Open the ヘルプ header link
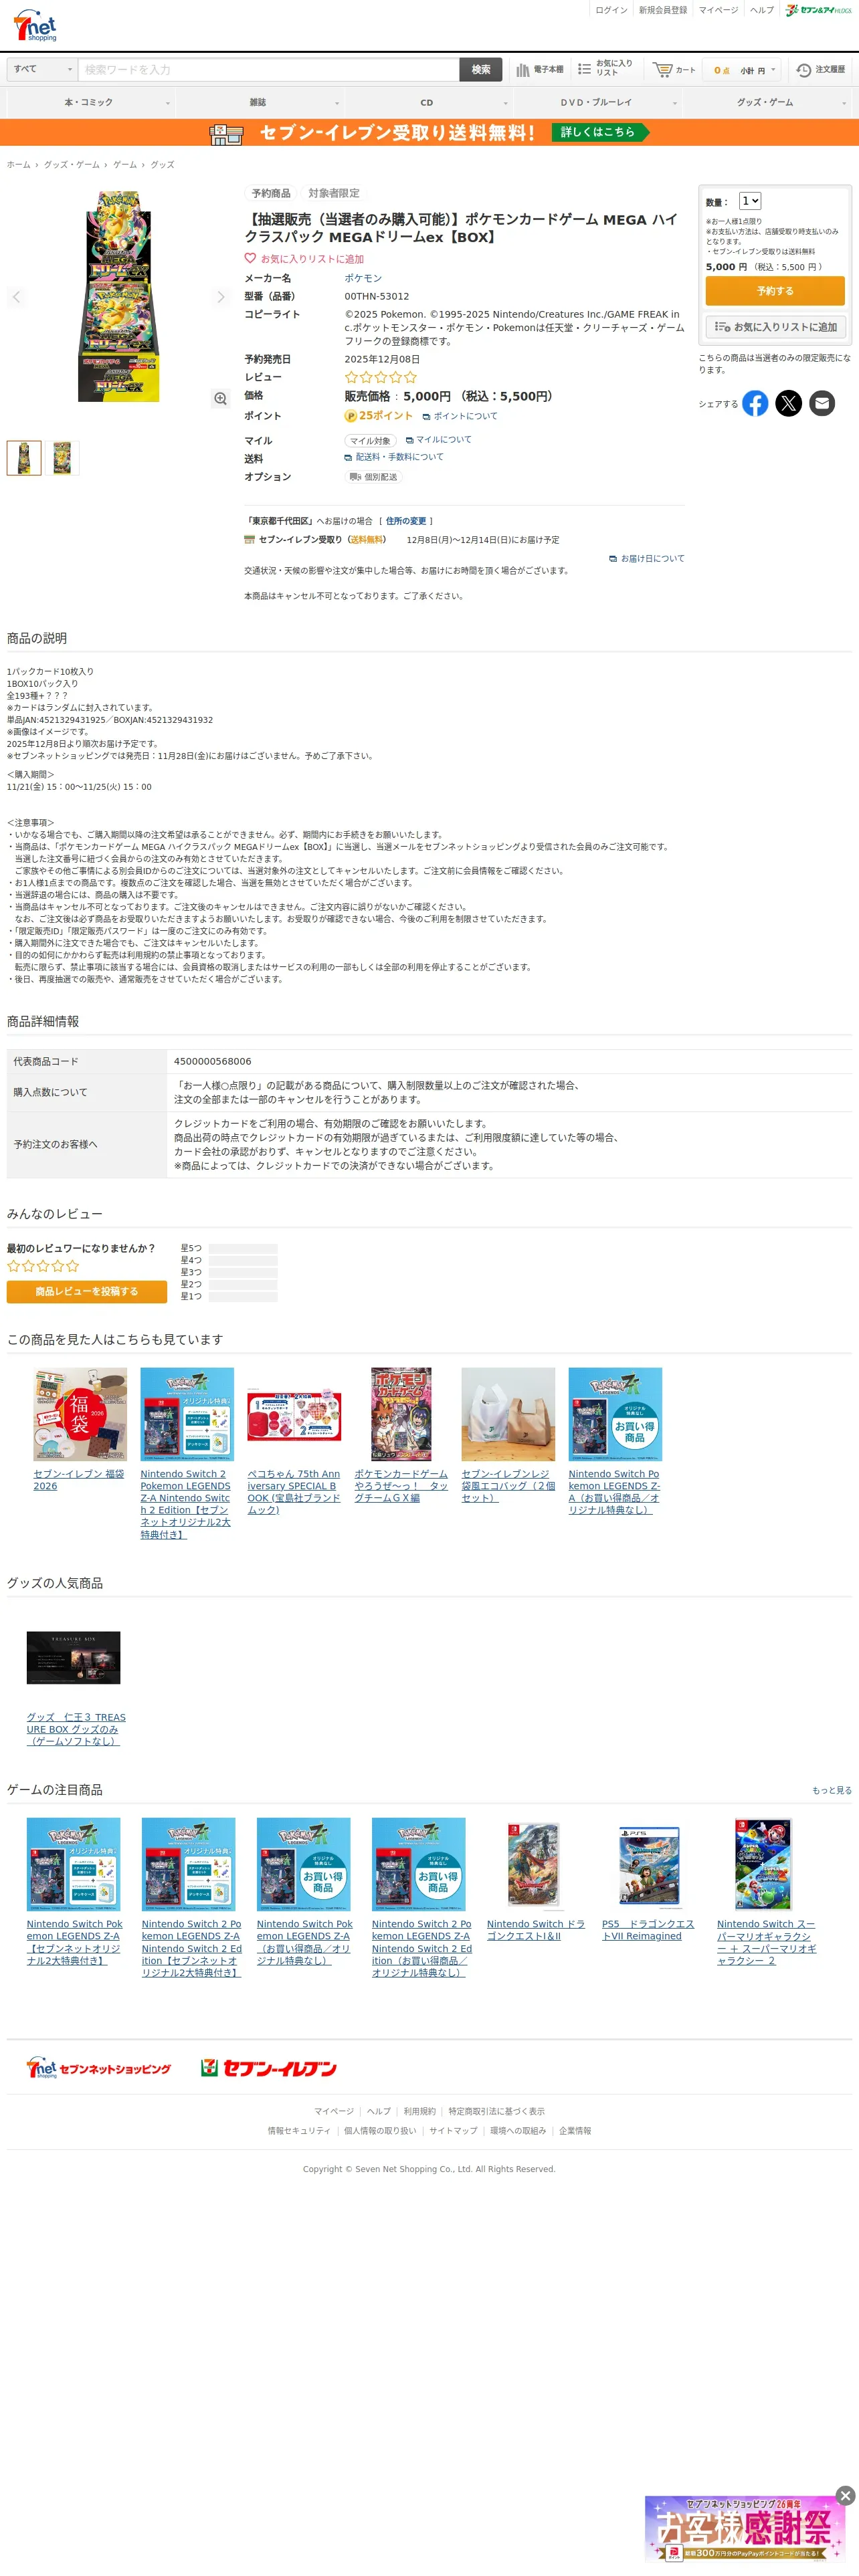 [762, 10]
